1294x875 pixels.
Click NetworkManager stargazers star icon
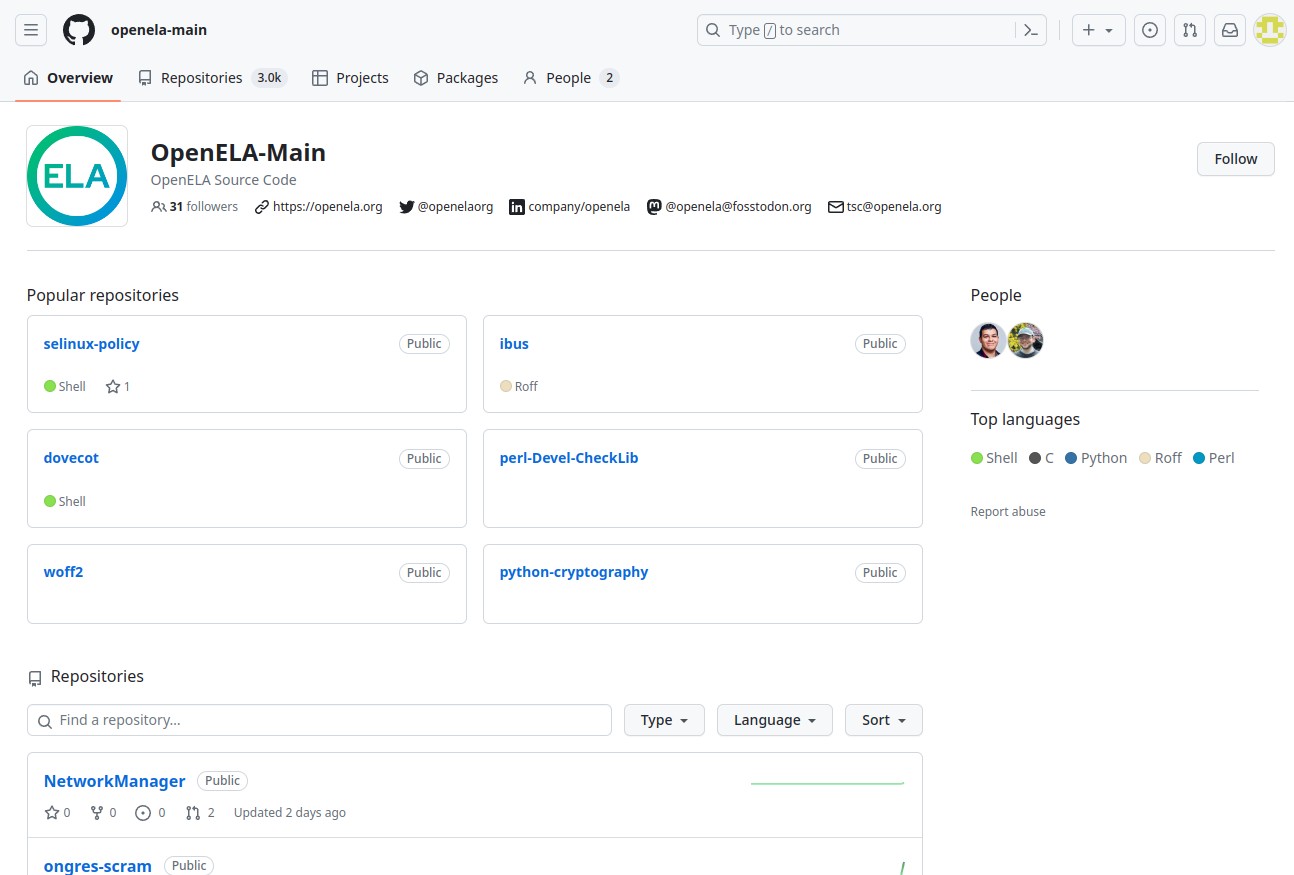tap(52, 813)
